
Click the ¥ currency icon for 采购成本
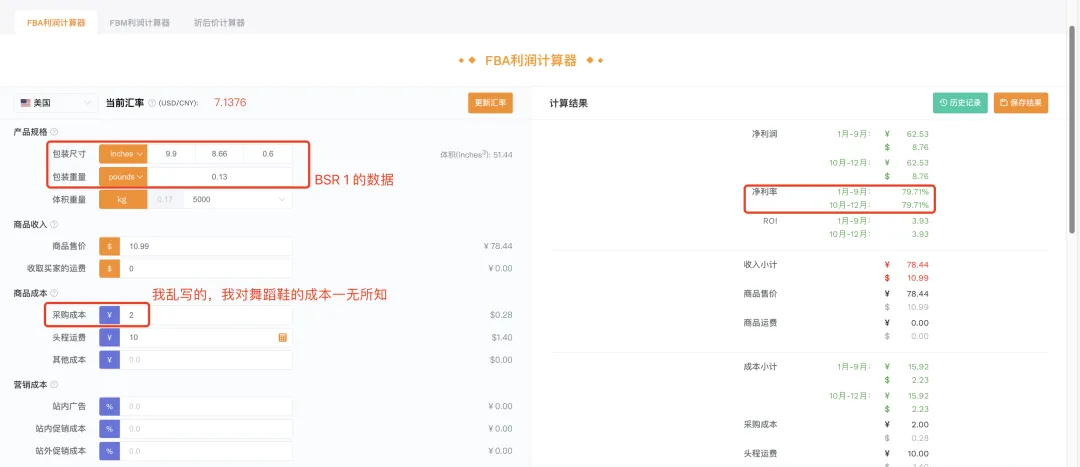pos(110,315)
